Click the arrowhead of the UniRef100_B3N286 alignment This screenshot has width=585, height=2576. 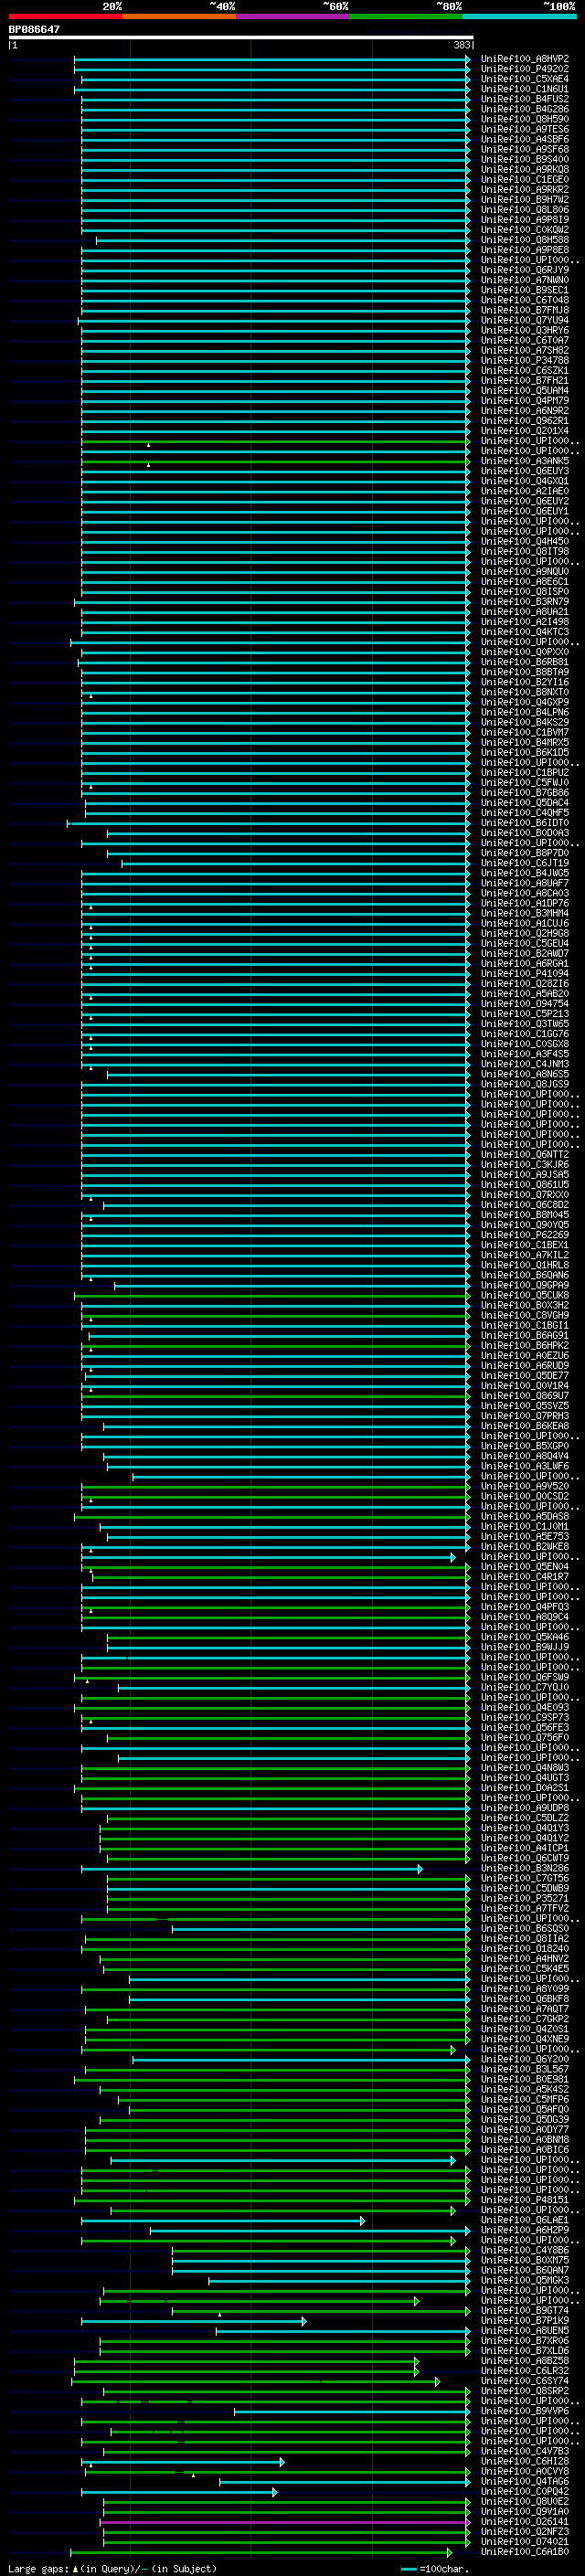tap(420, 1869)
